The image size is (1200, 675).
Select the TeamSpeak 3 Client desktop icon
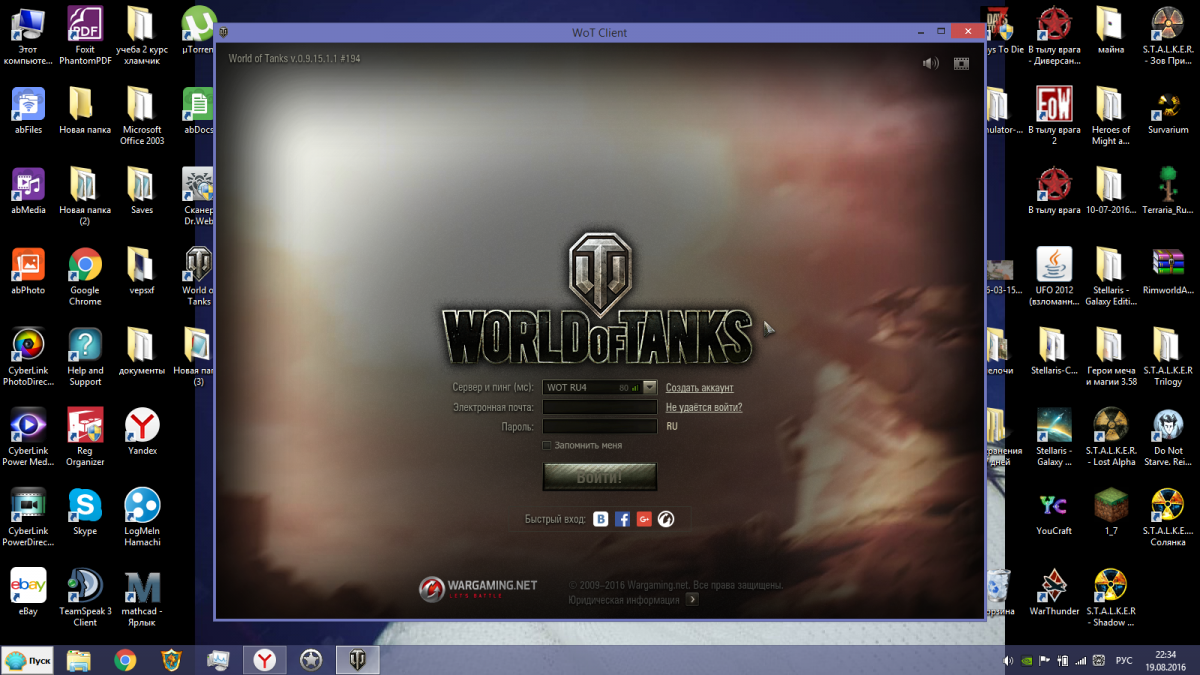(x=85, y=597)
